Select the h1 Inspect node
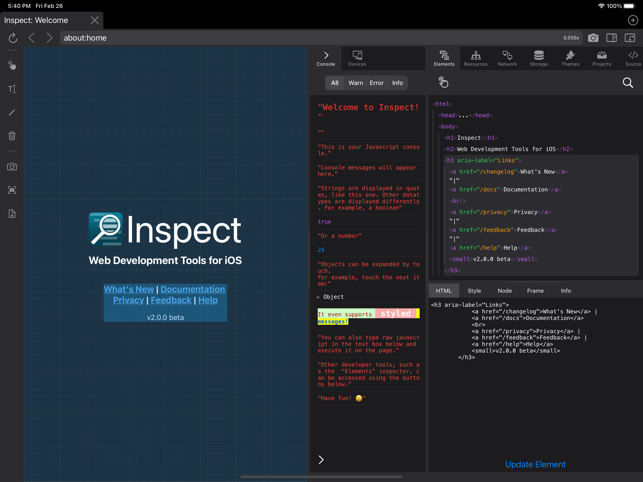Screen dimensions: 643x482 pyautogui.click(x=471, y=138)
